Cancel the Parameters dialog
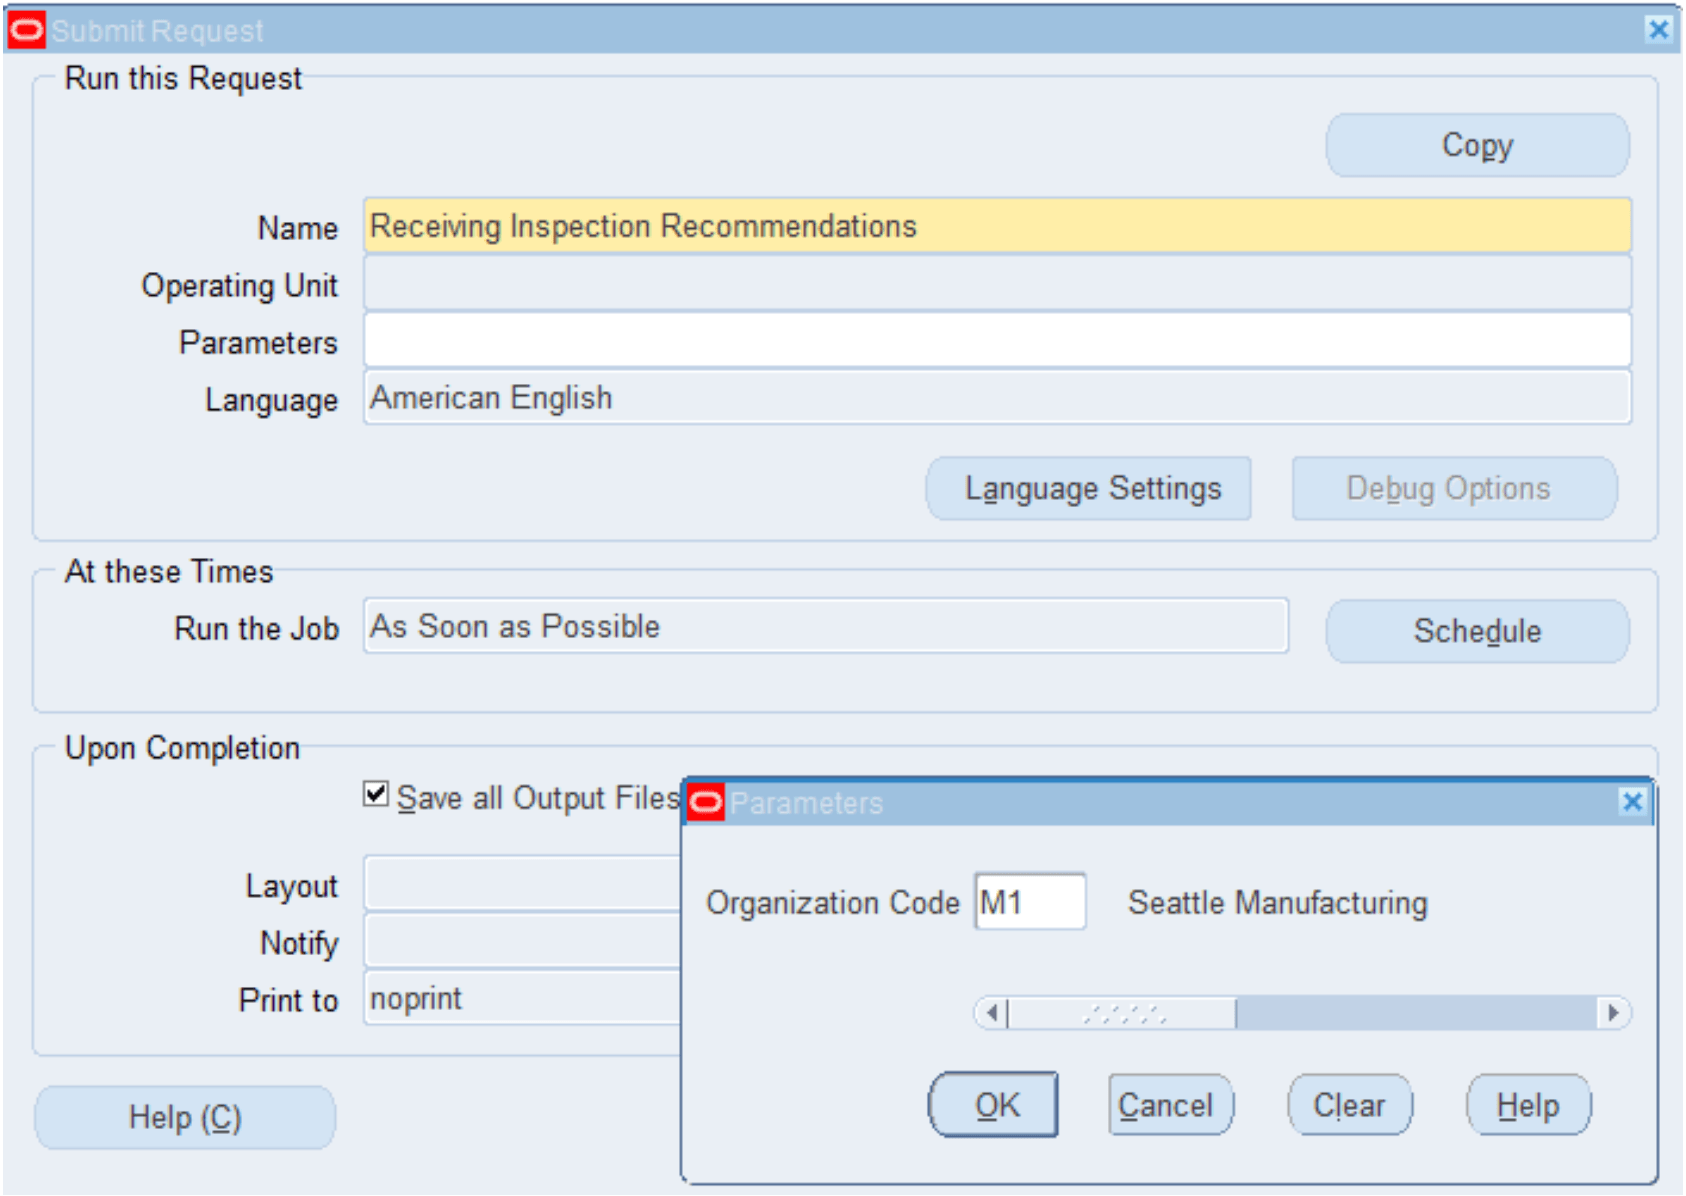Viewport: 1686px width, 1196px height. (1168, 1104)
